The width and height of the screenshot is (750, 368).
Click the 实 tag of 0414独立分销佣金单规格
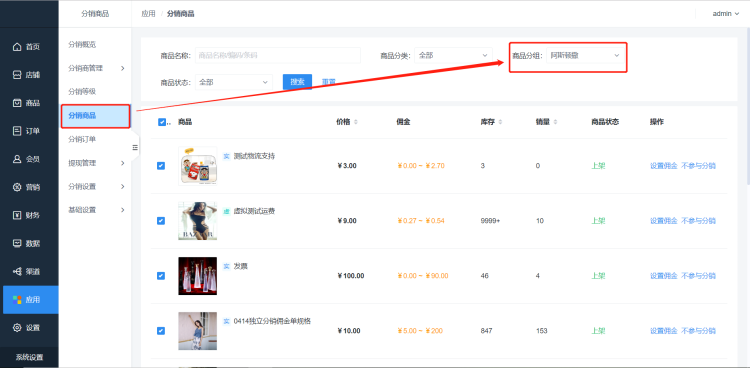pos(227,322)
